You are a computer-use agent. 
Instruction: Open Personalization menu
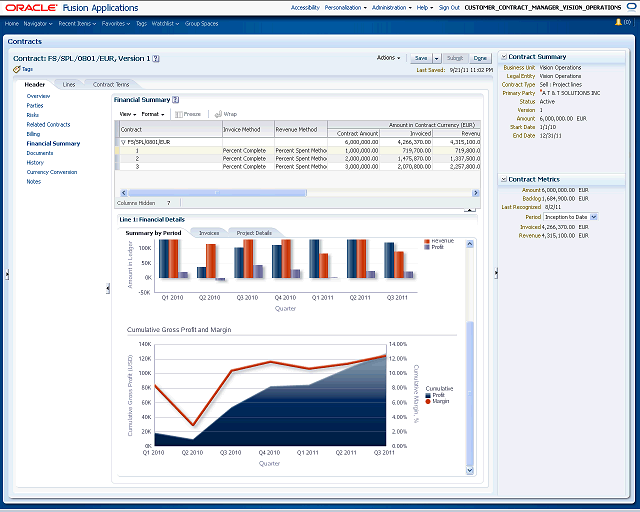(346, 8)
